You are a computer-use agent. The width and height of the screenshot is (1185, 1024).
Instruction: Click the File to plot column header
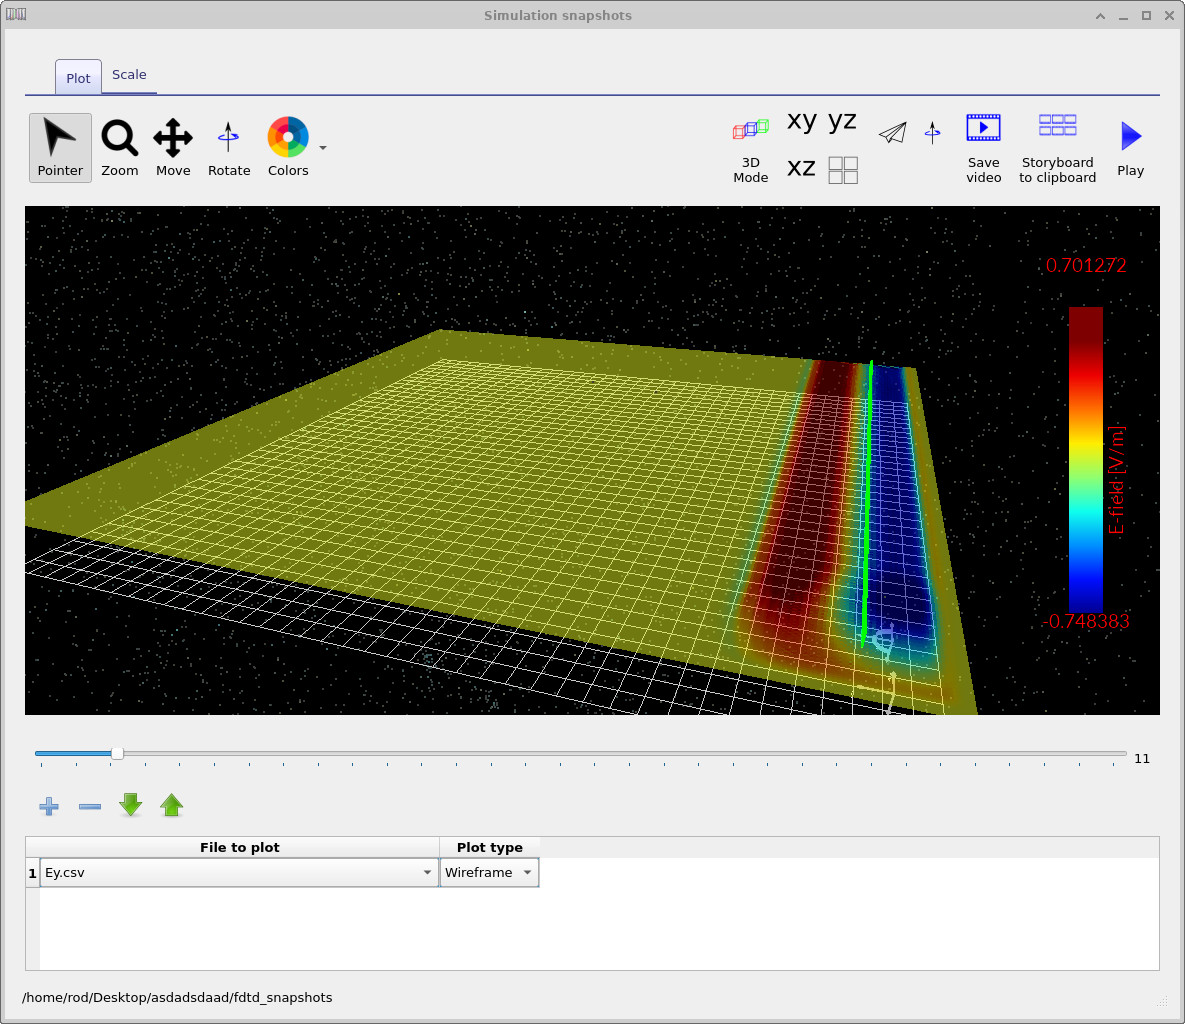tap(240, 847)
